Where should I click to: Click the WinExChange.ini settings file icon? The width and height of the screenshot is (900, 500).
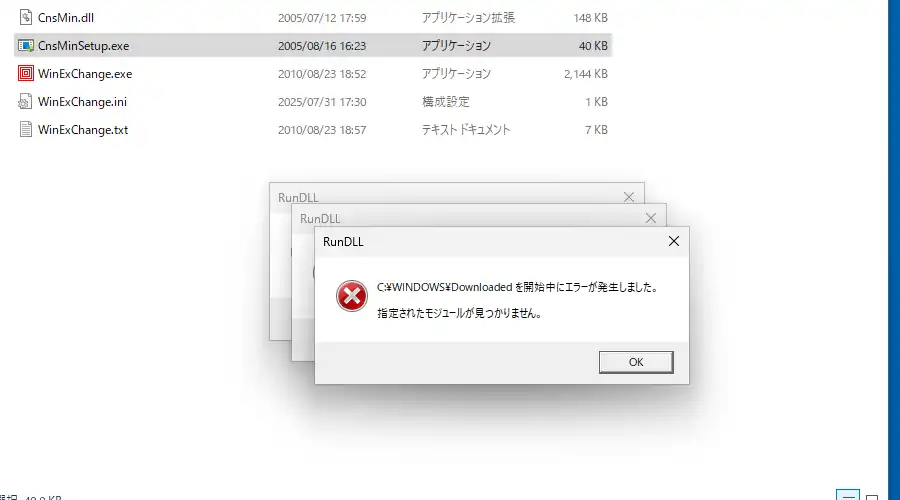click(x=25, y=102)
